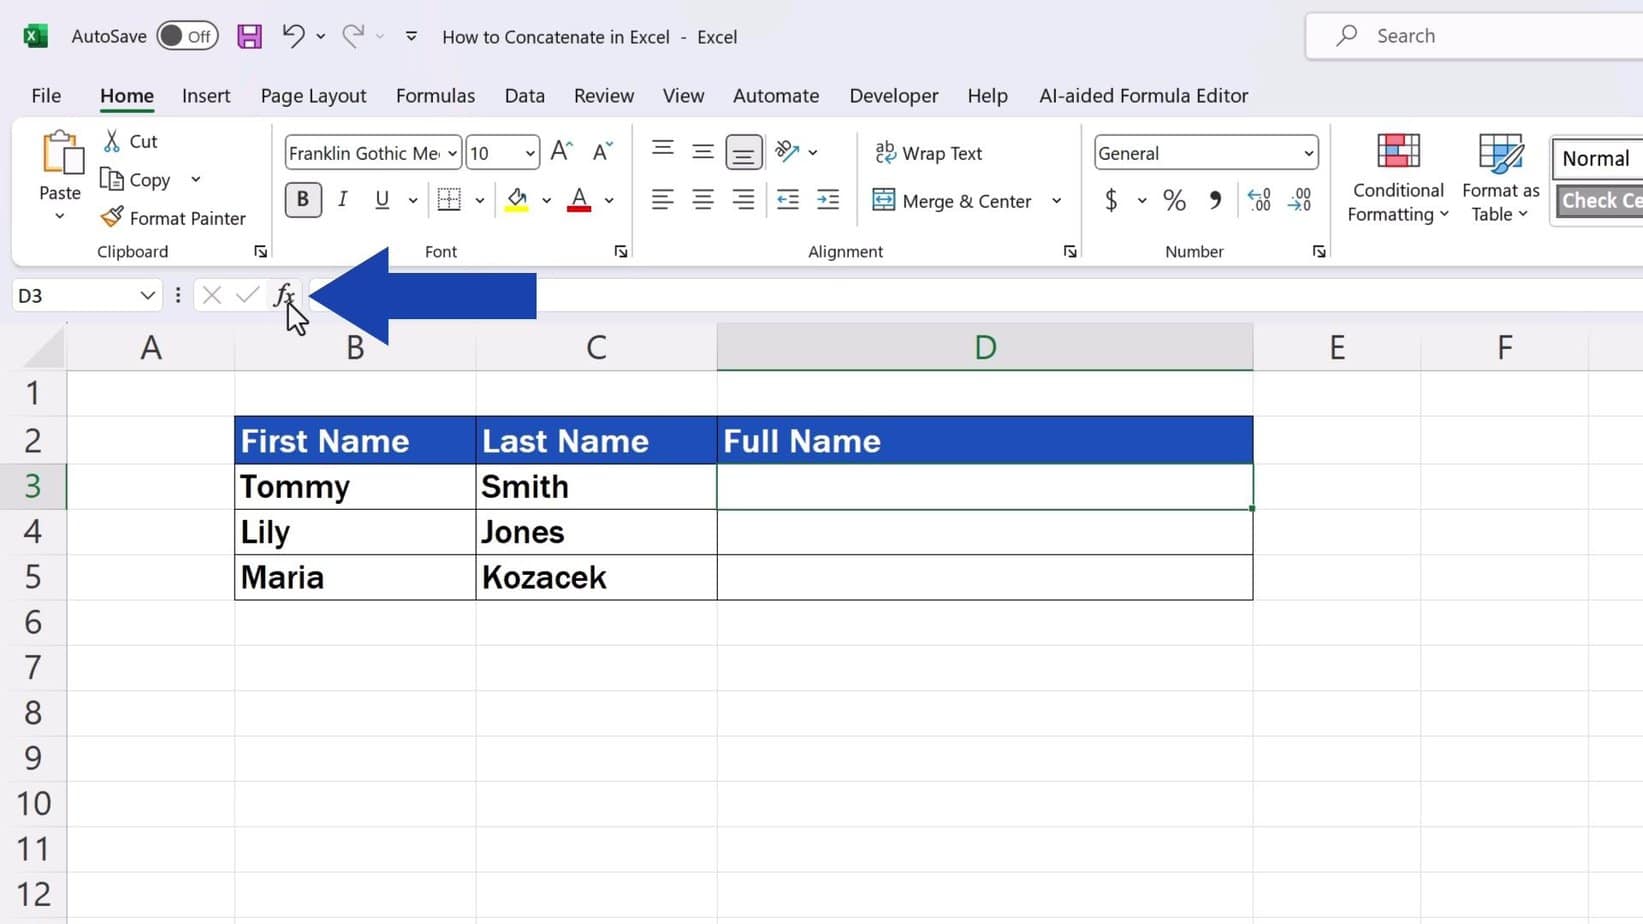The width and height of the screenshot is (1643, 924).
Task: Select the red font color swatch
Action: pos(578,207)
